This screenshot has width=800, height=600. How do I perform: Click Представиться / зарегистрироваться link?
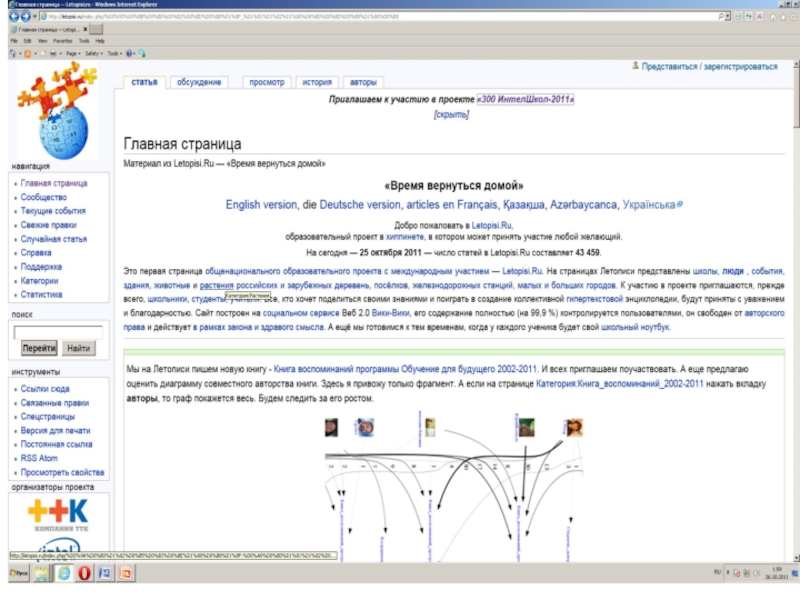(709, 66)
